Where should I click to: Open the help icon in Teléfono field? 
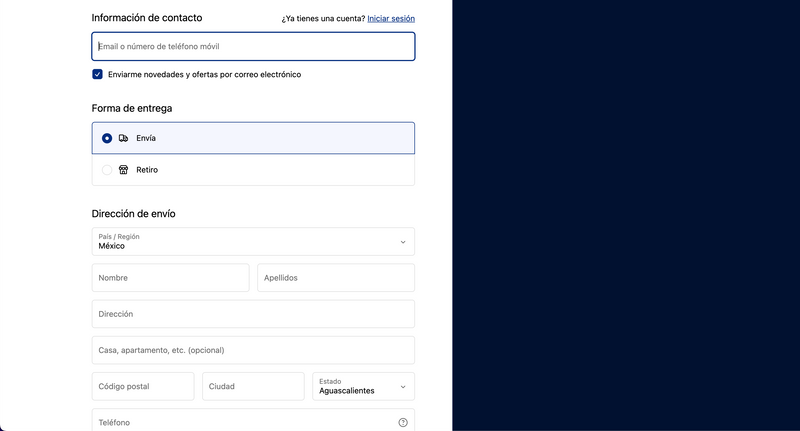(x=403, y=422)
